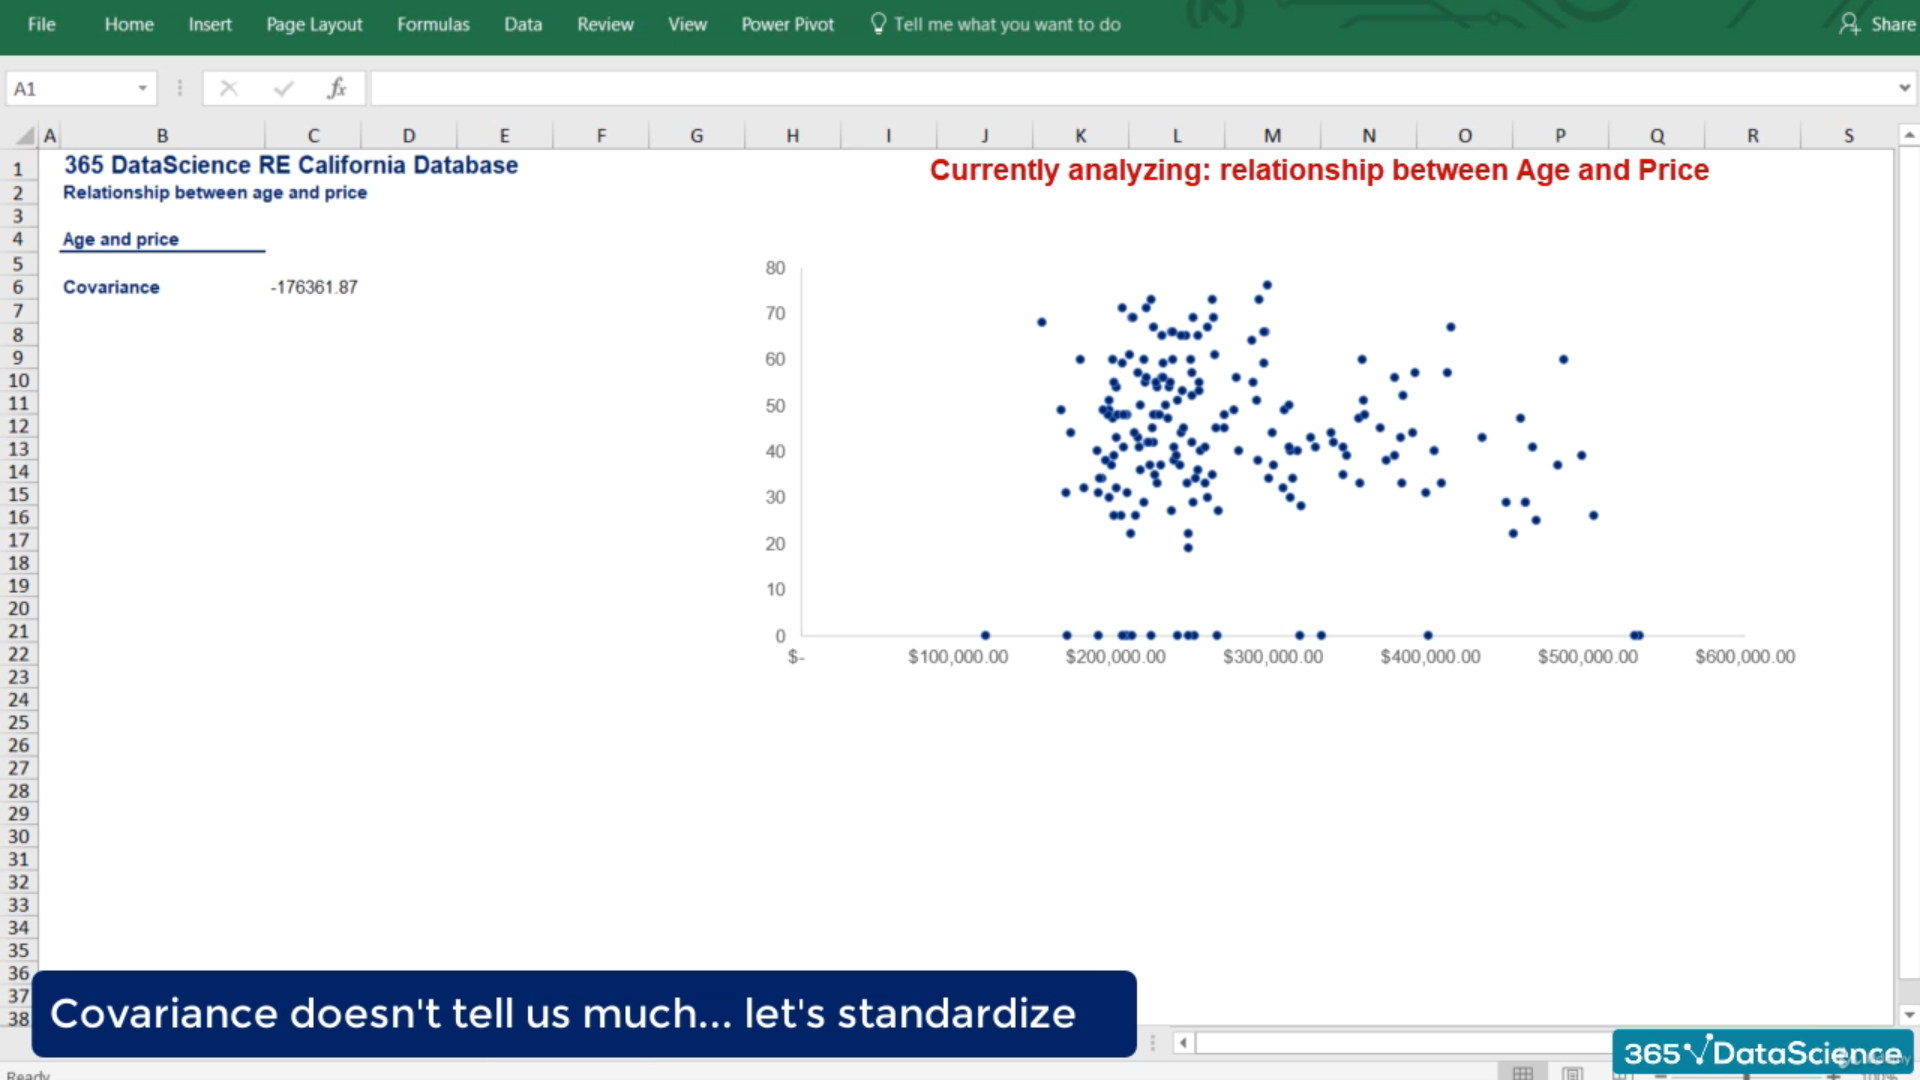Image resolution: width=1920 pixels, height=1080 pixels.
Task: Click the Cancel (X) formula bar icon
Action: (x=229, y=89)
